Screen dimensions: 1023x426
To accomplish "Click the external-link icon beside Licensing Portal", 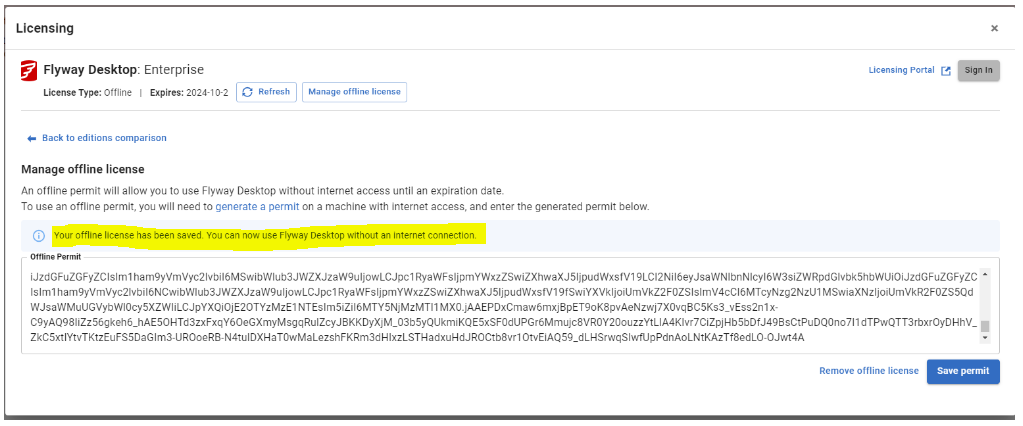I will (x=945, y=70).
